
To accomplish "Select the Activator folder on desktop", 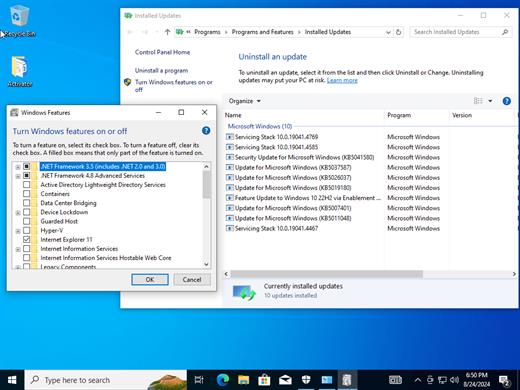I will [x=19, y=71].
